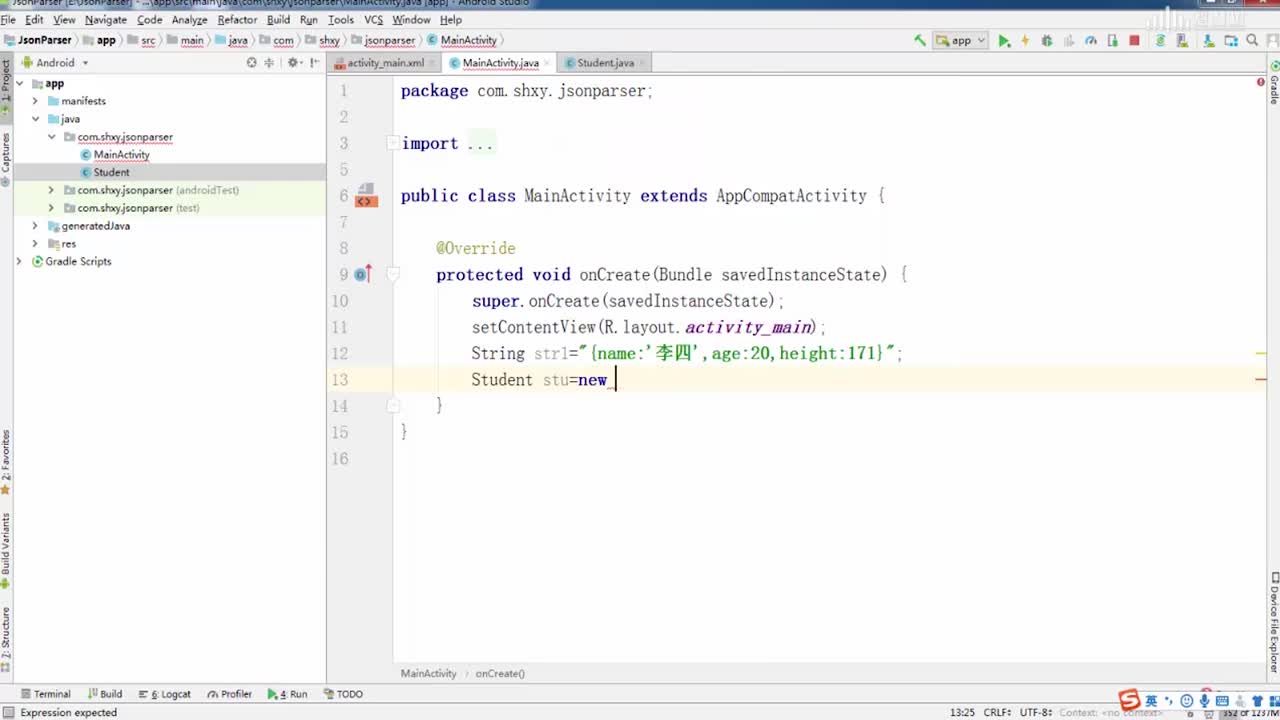Open the Navigate menu

coord(105,19)
